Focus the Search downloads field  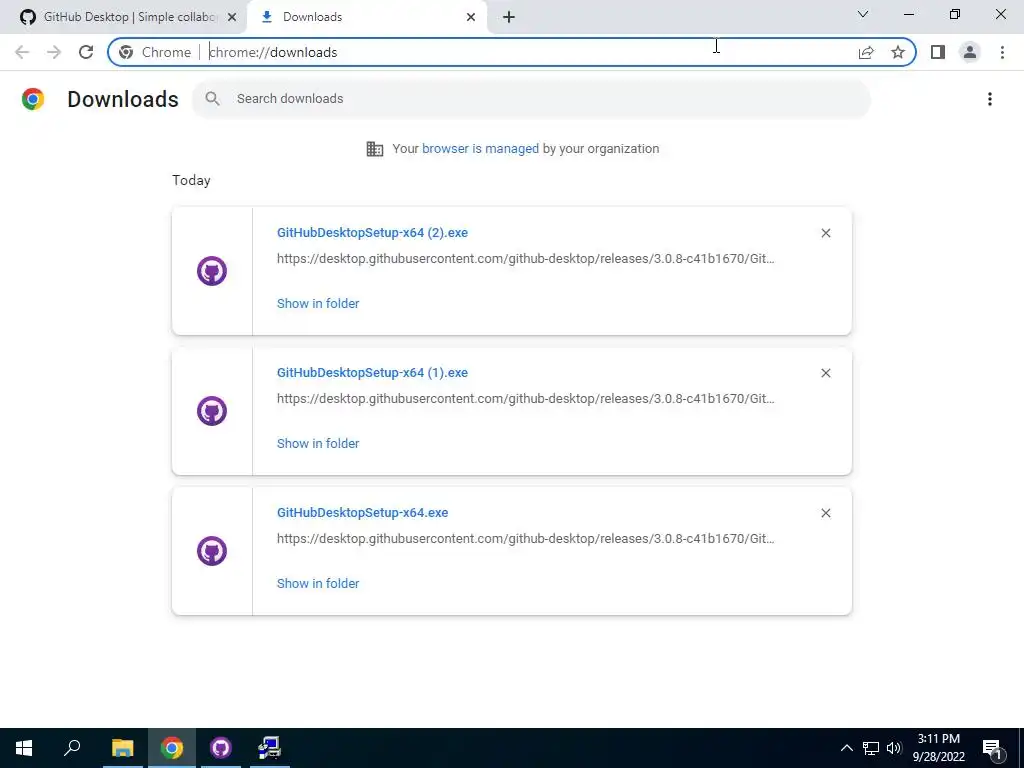point(531,99)
